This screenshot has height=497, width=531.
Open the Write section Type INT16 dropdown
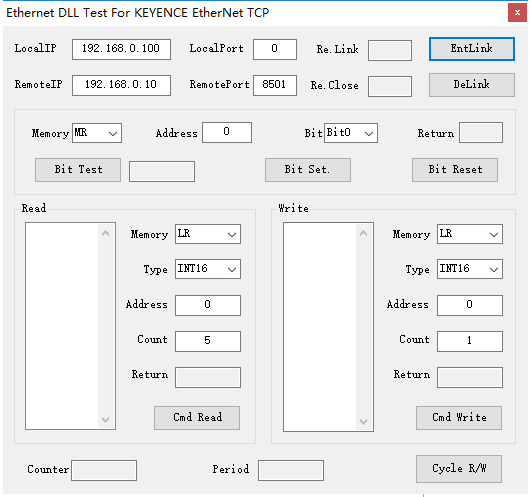(470, 269)
